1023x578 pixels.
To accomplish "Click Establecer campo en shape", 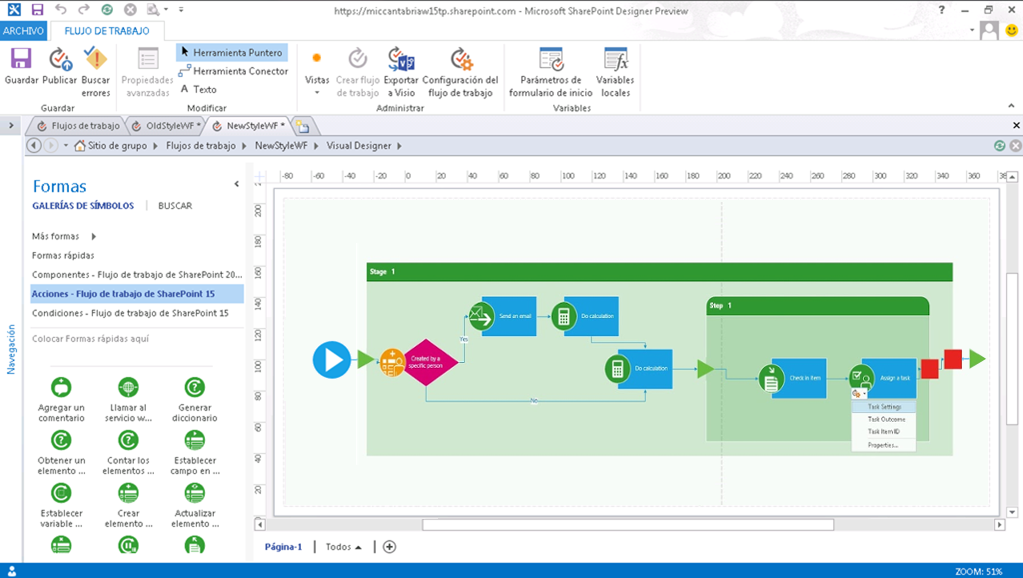I will 194,452.
